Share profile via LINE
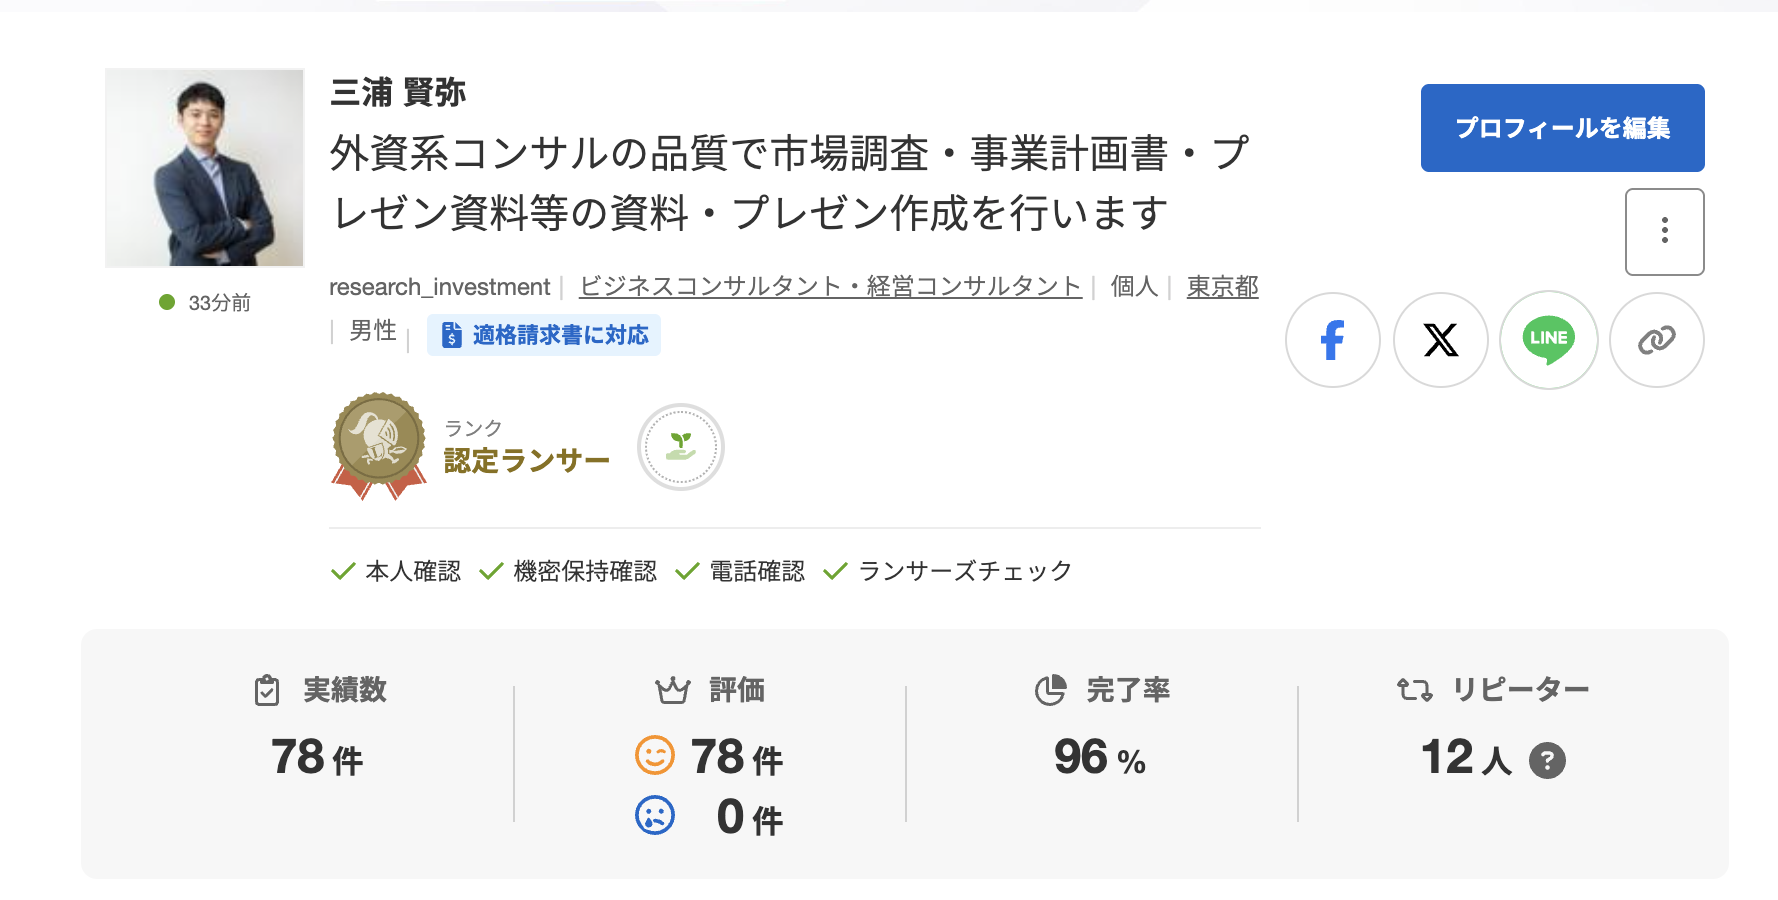Screen dimensions: 1778x900 [1548, 340]
